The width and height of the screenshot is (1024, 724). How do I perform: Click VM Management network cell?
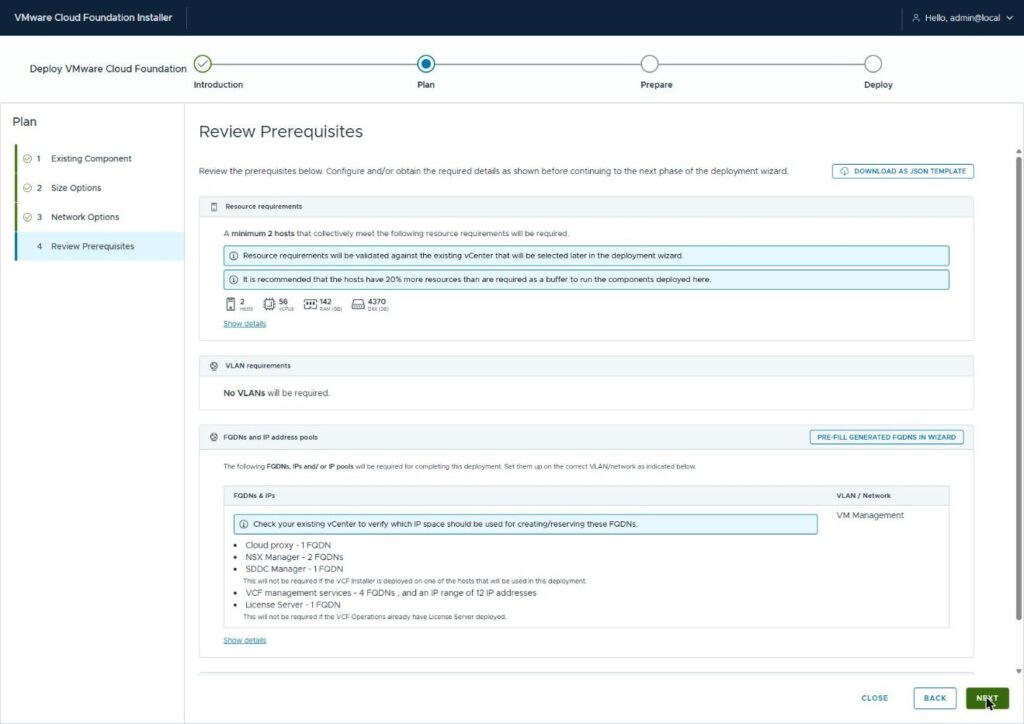coord(870,515)
